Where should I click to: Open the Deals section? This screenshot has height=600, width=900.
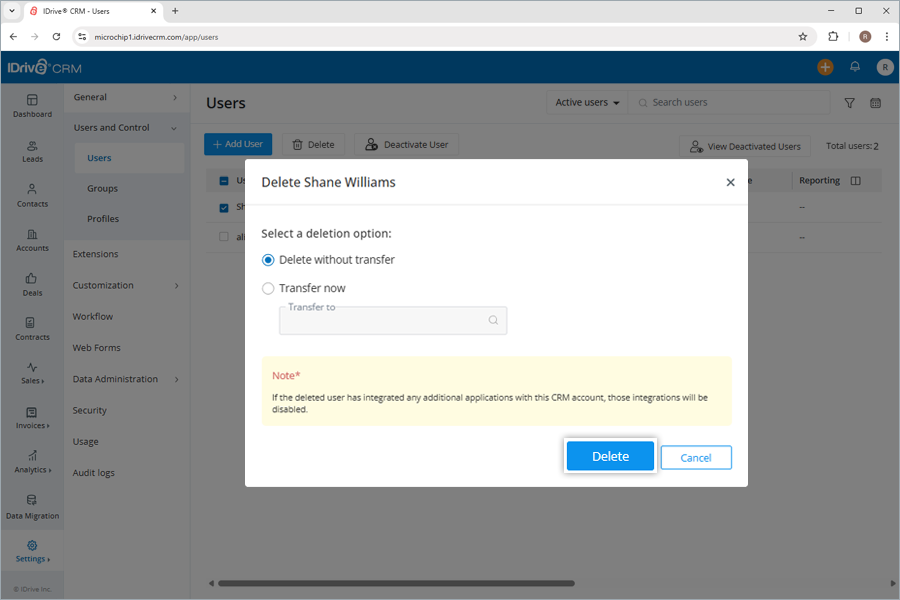(32, 286)
